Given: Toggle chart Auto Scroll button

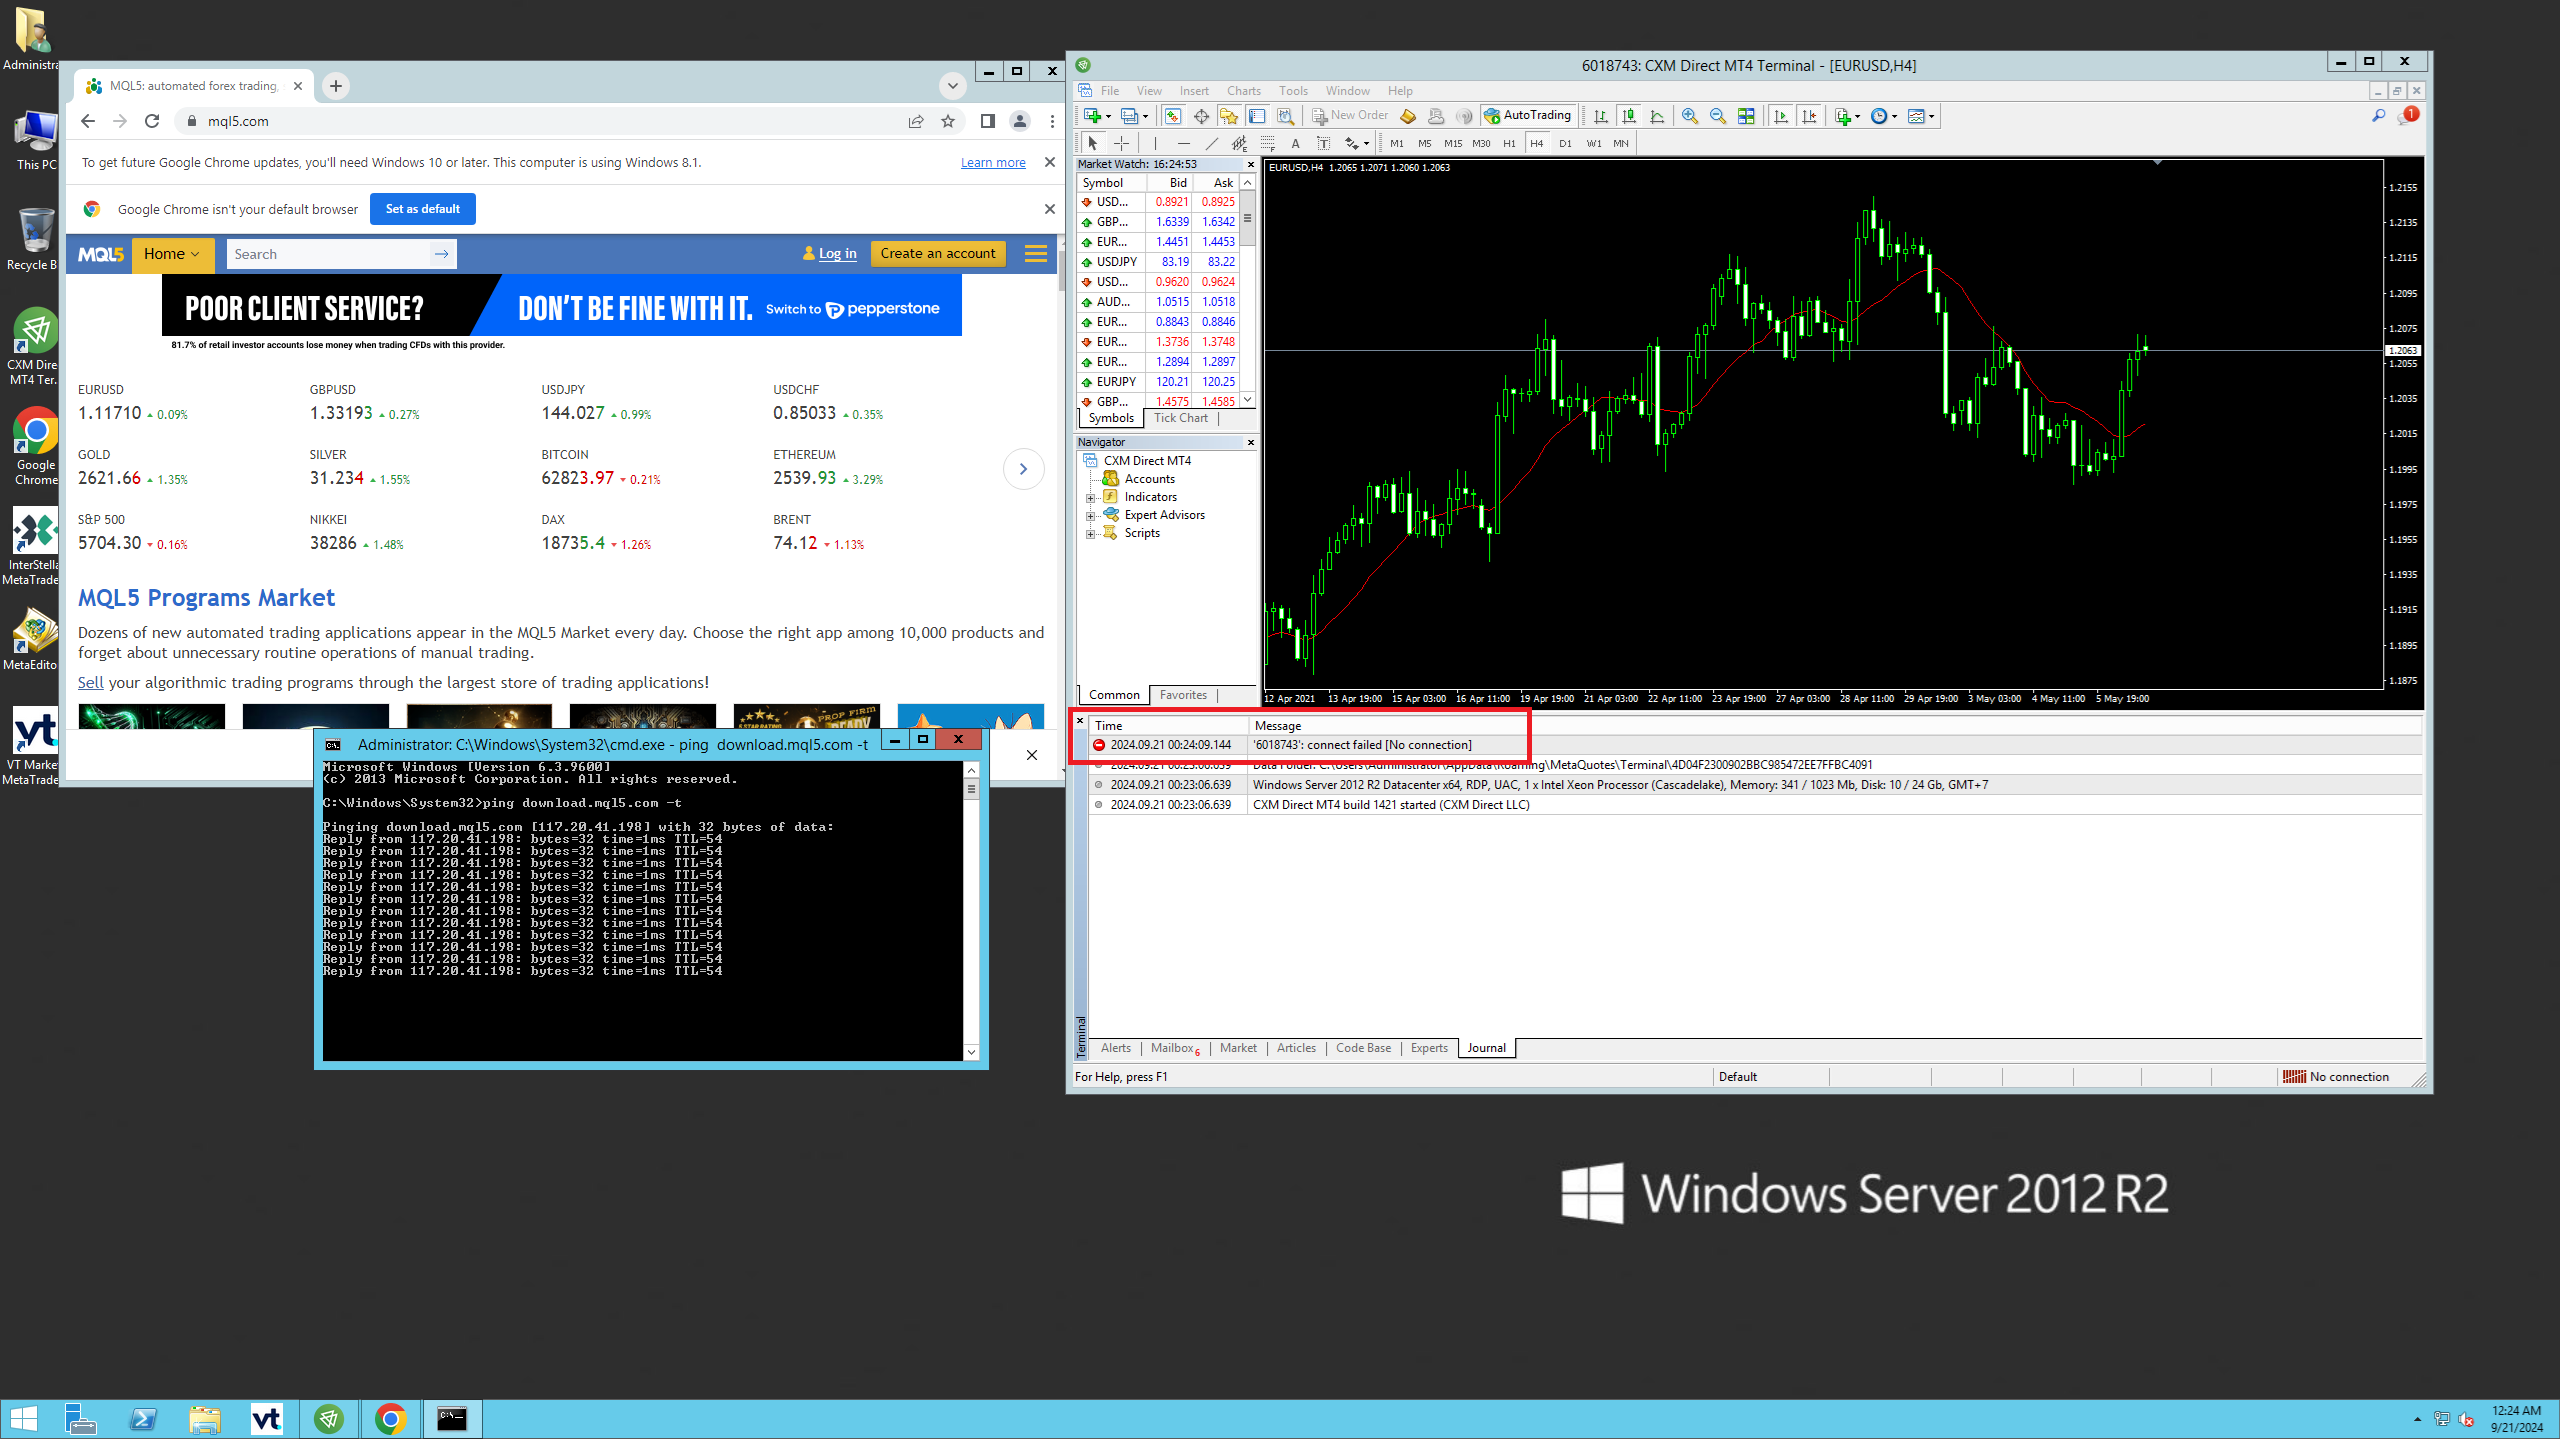Looking at the screenshot, I should click(1781, 116).
